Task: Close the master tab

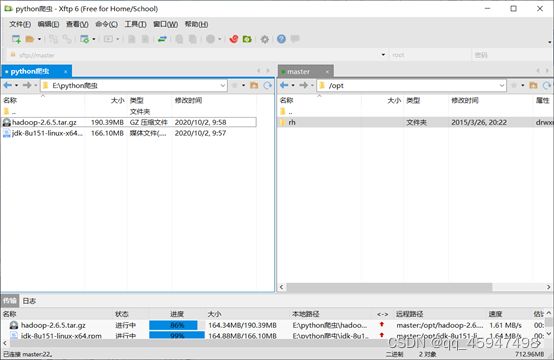Action: coord(328,72)
